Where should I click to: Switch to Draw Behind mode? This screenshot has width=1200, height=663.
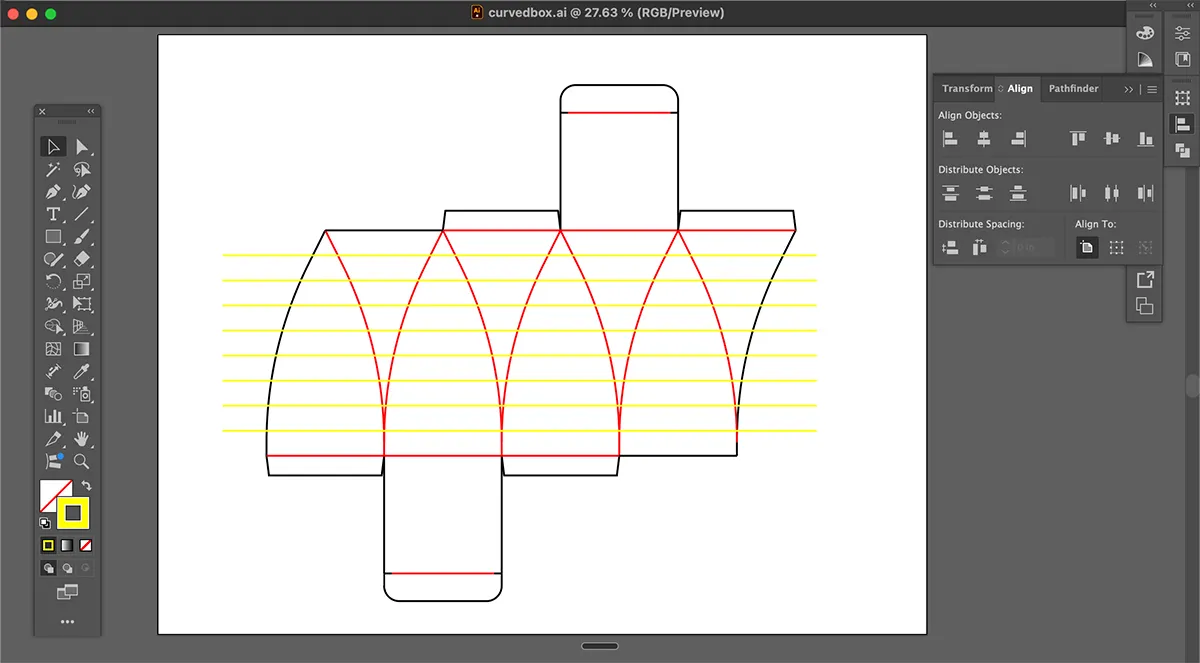(66, 568)
